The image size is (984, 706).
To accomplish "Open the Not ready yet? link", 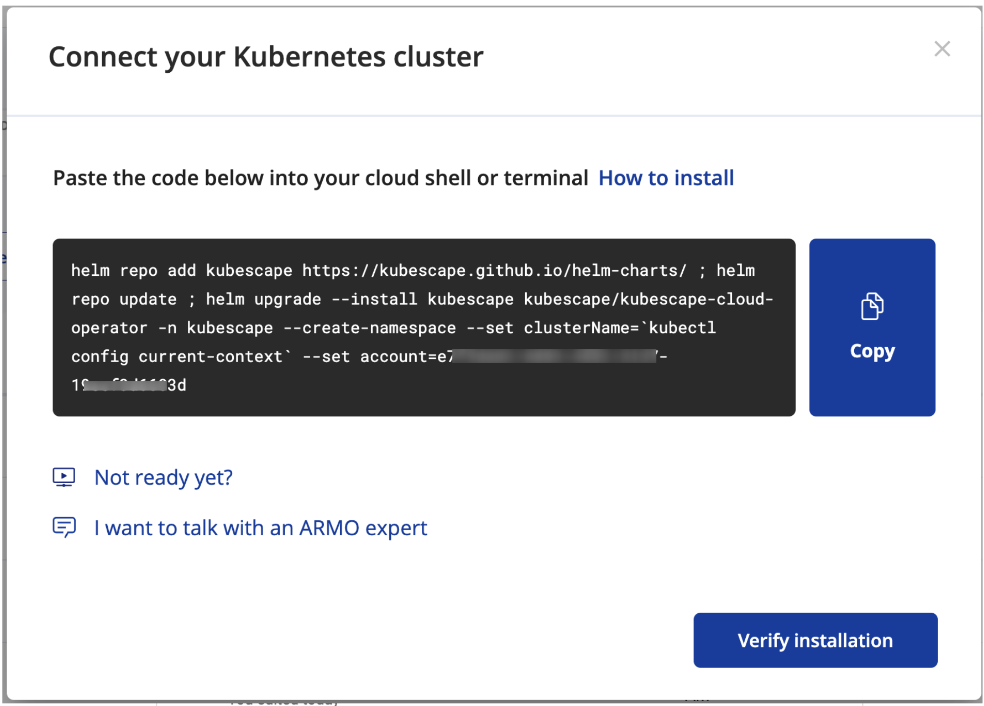I will [x=163, y=478].
